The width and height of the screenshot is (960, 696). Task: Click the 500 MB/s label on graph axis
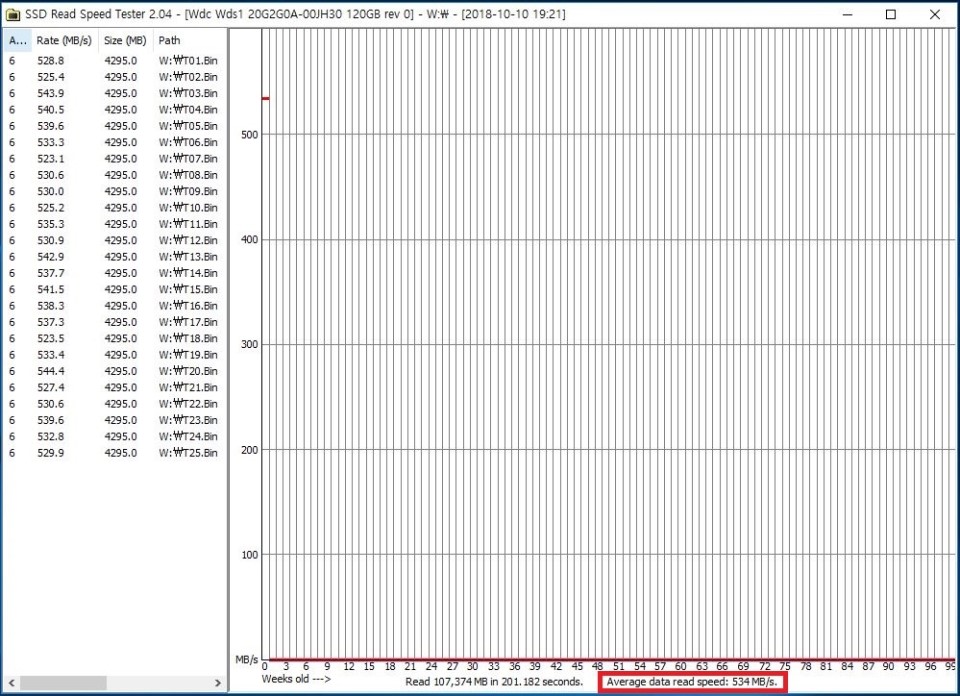[x=250, y=135]
